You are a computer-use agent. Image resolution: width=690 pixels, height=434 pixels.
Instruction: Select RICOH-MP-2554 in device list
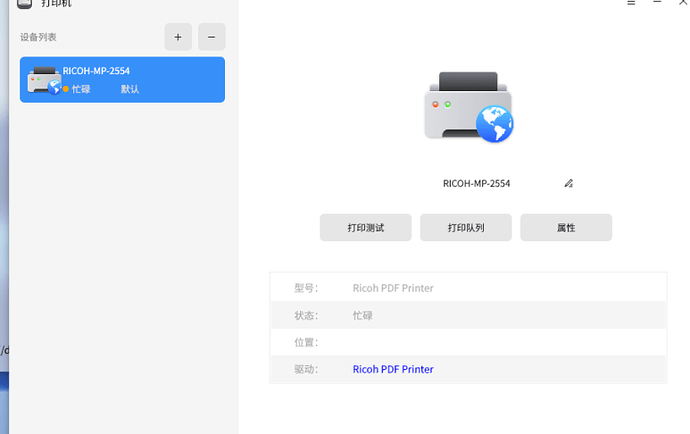point(122,80)
